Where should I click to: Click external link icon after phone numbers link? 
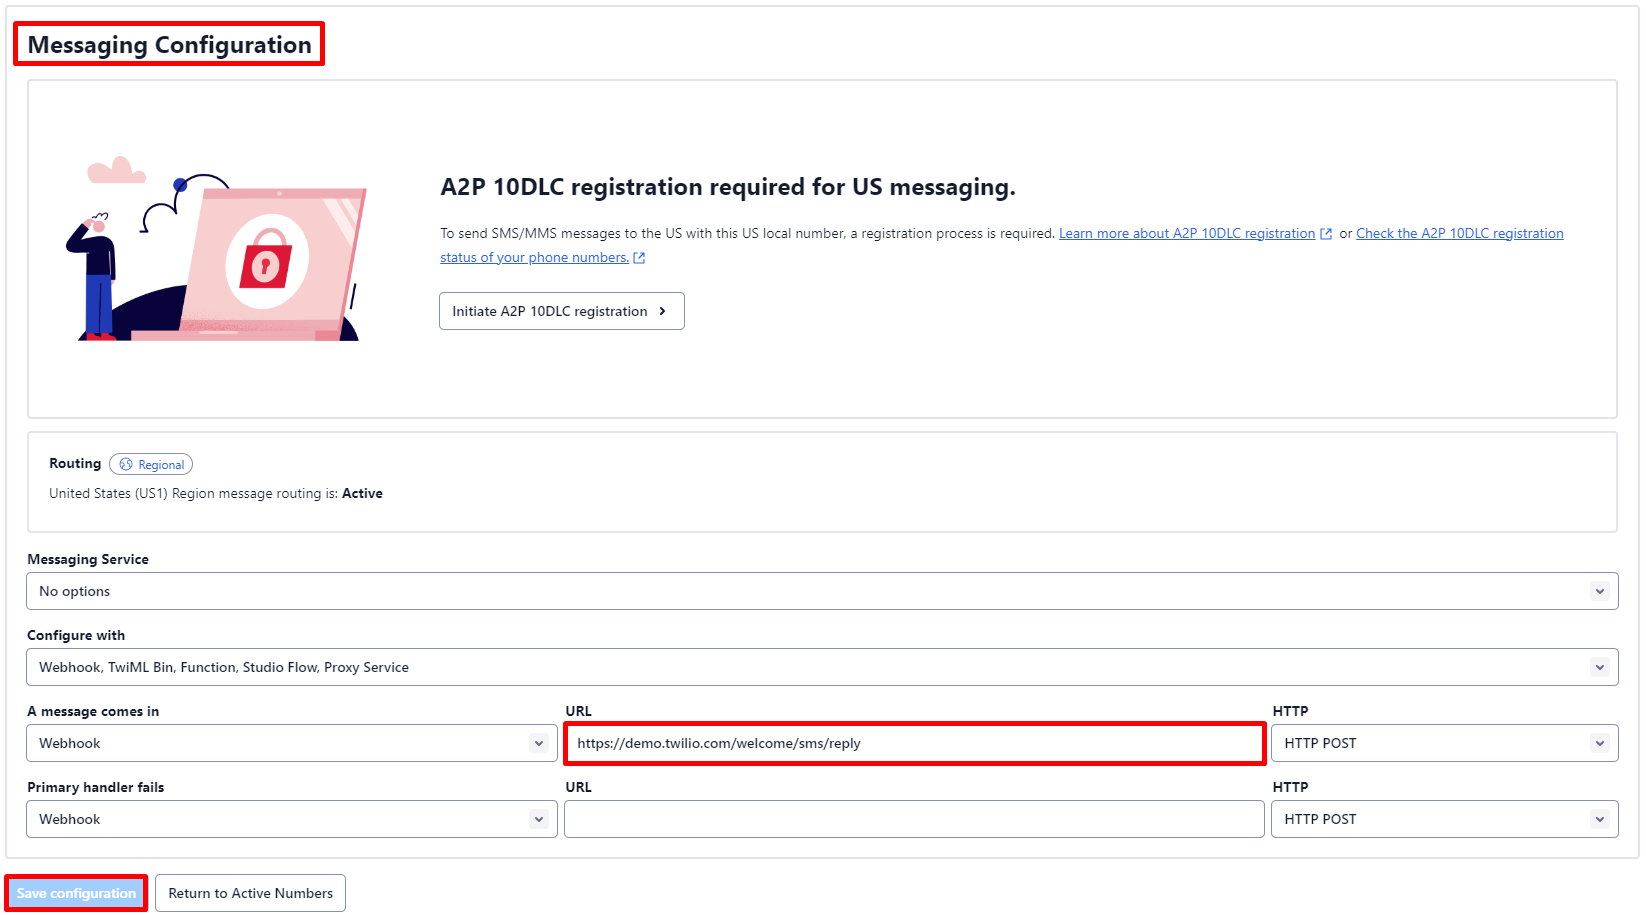[639, 258]
